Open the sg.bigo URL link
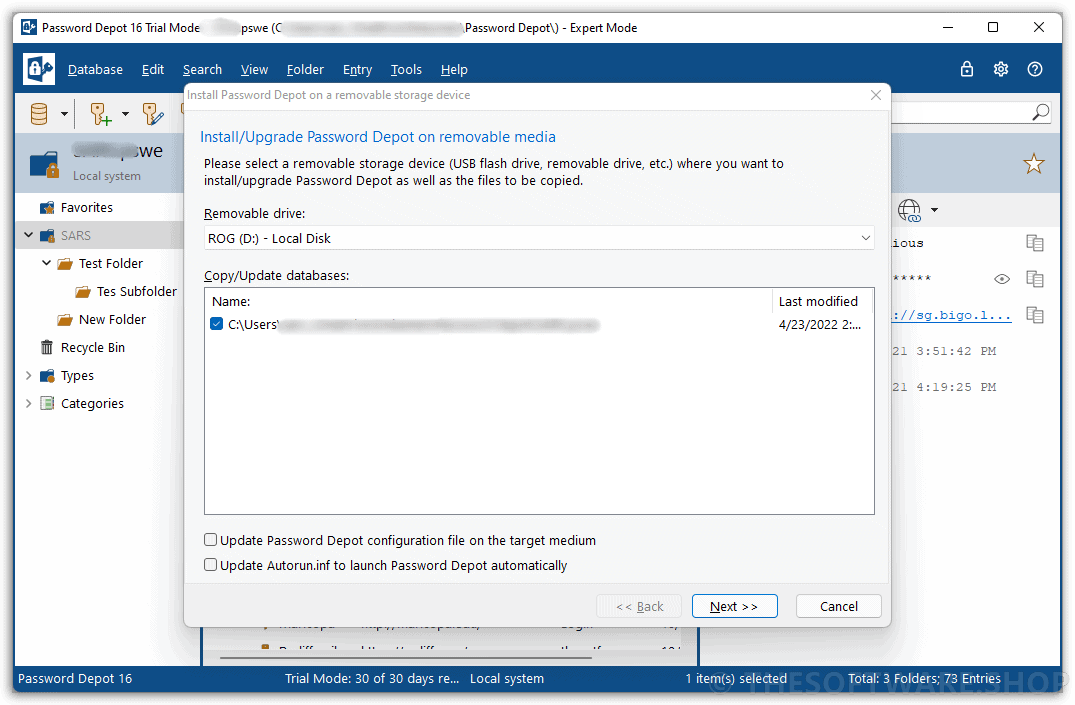Image resolution: width=1075 pixels, height=705 pixels. tap(952, 315)
